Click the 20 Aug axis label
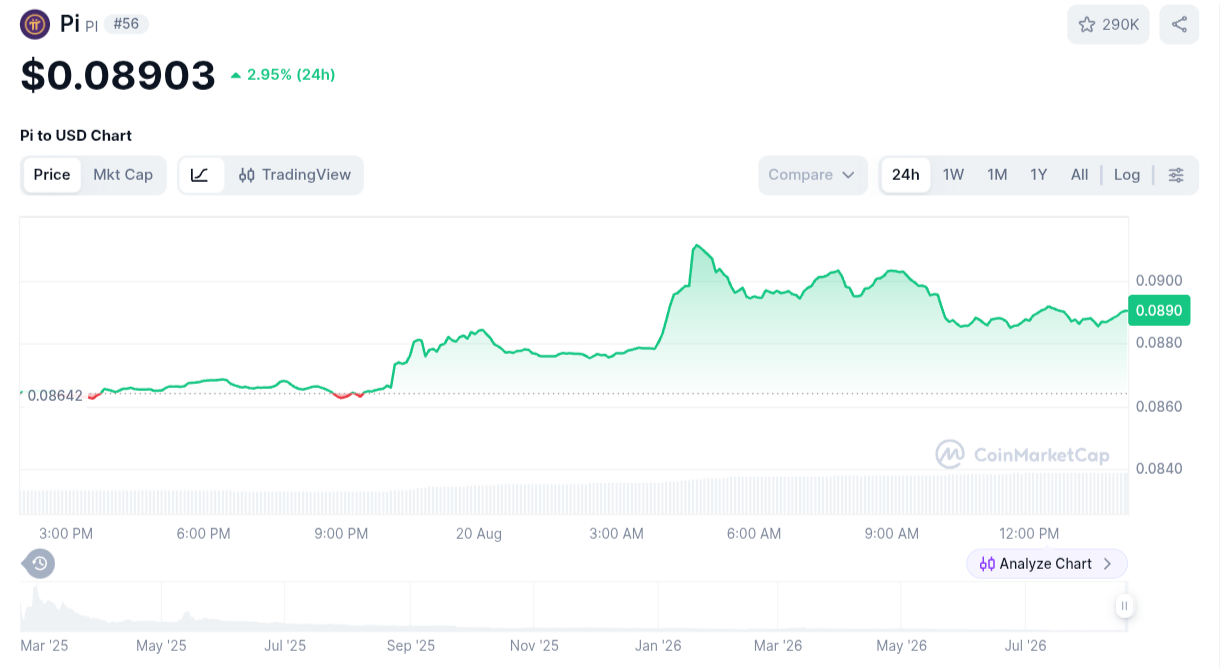Image resolution: width=1220 pixels, height=668 pixels. (x=479, y=534)
